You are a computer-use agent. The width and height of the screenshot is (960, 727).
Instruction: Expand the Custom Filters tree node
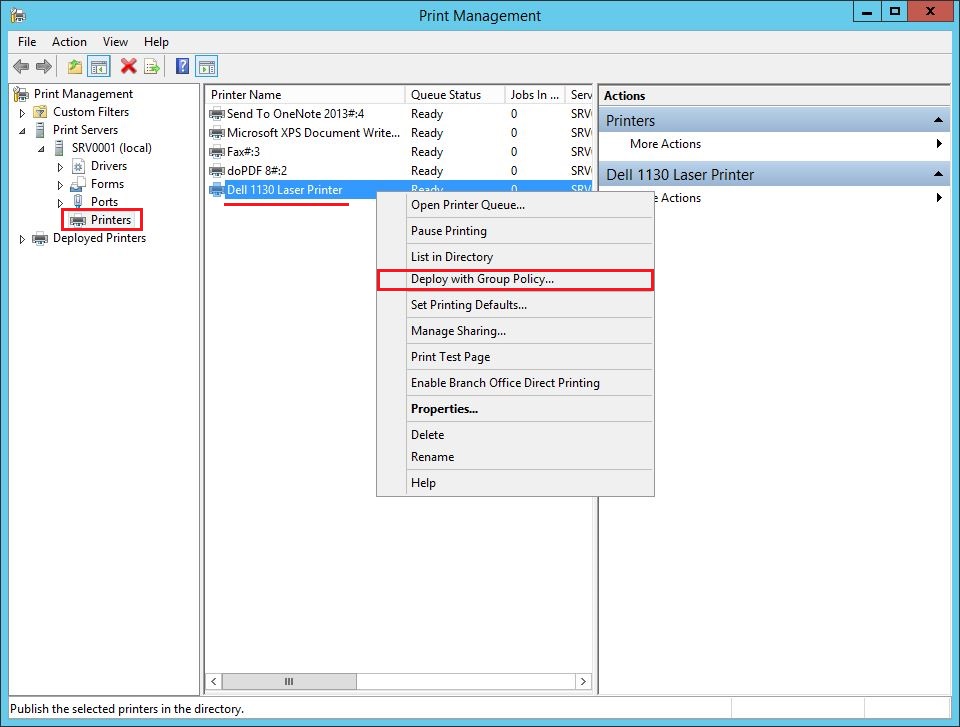point(23,113)
